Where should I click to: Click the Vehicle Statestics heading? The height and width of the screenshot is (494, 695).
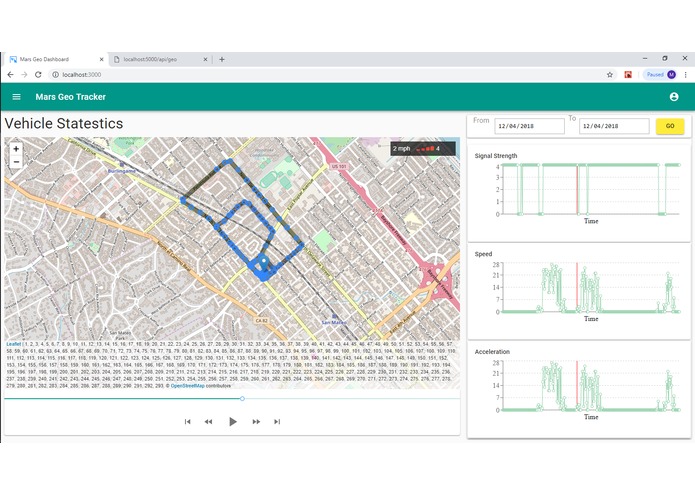[64, 123]
